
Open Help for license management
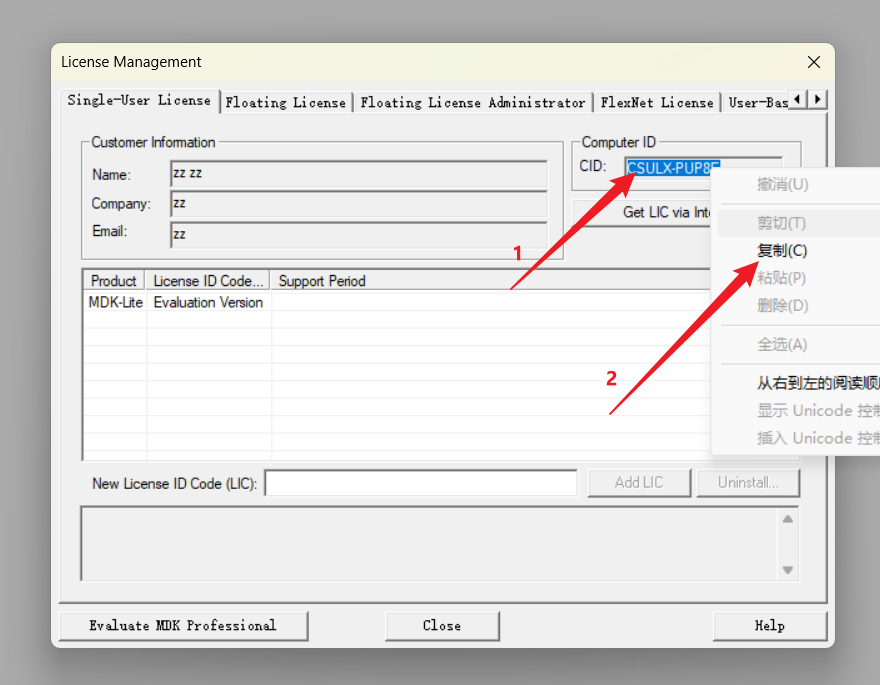click(x=769, y=626)
